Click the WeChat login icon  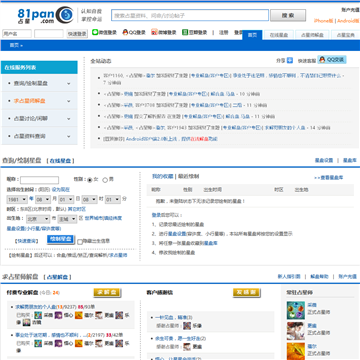point(95,32)
